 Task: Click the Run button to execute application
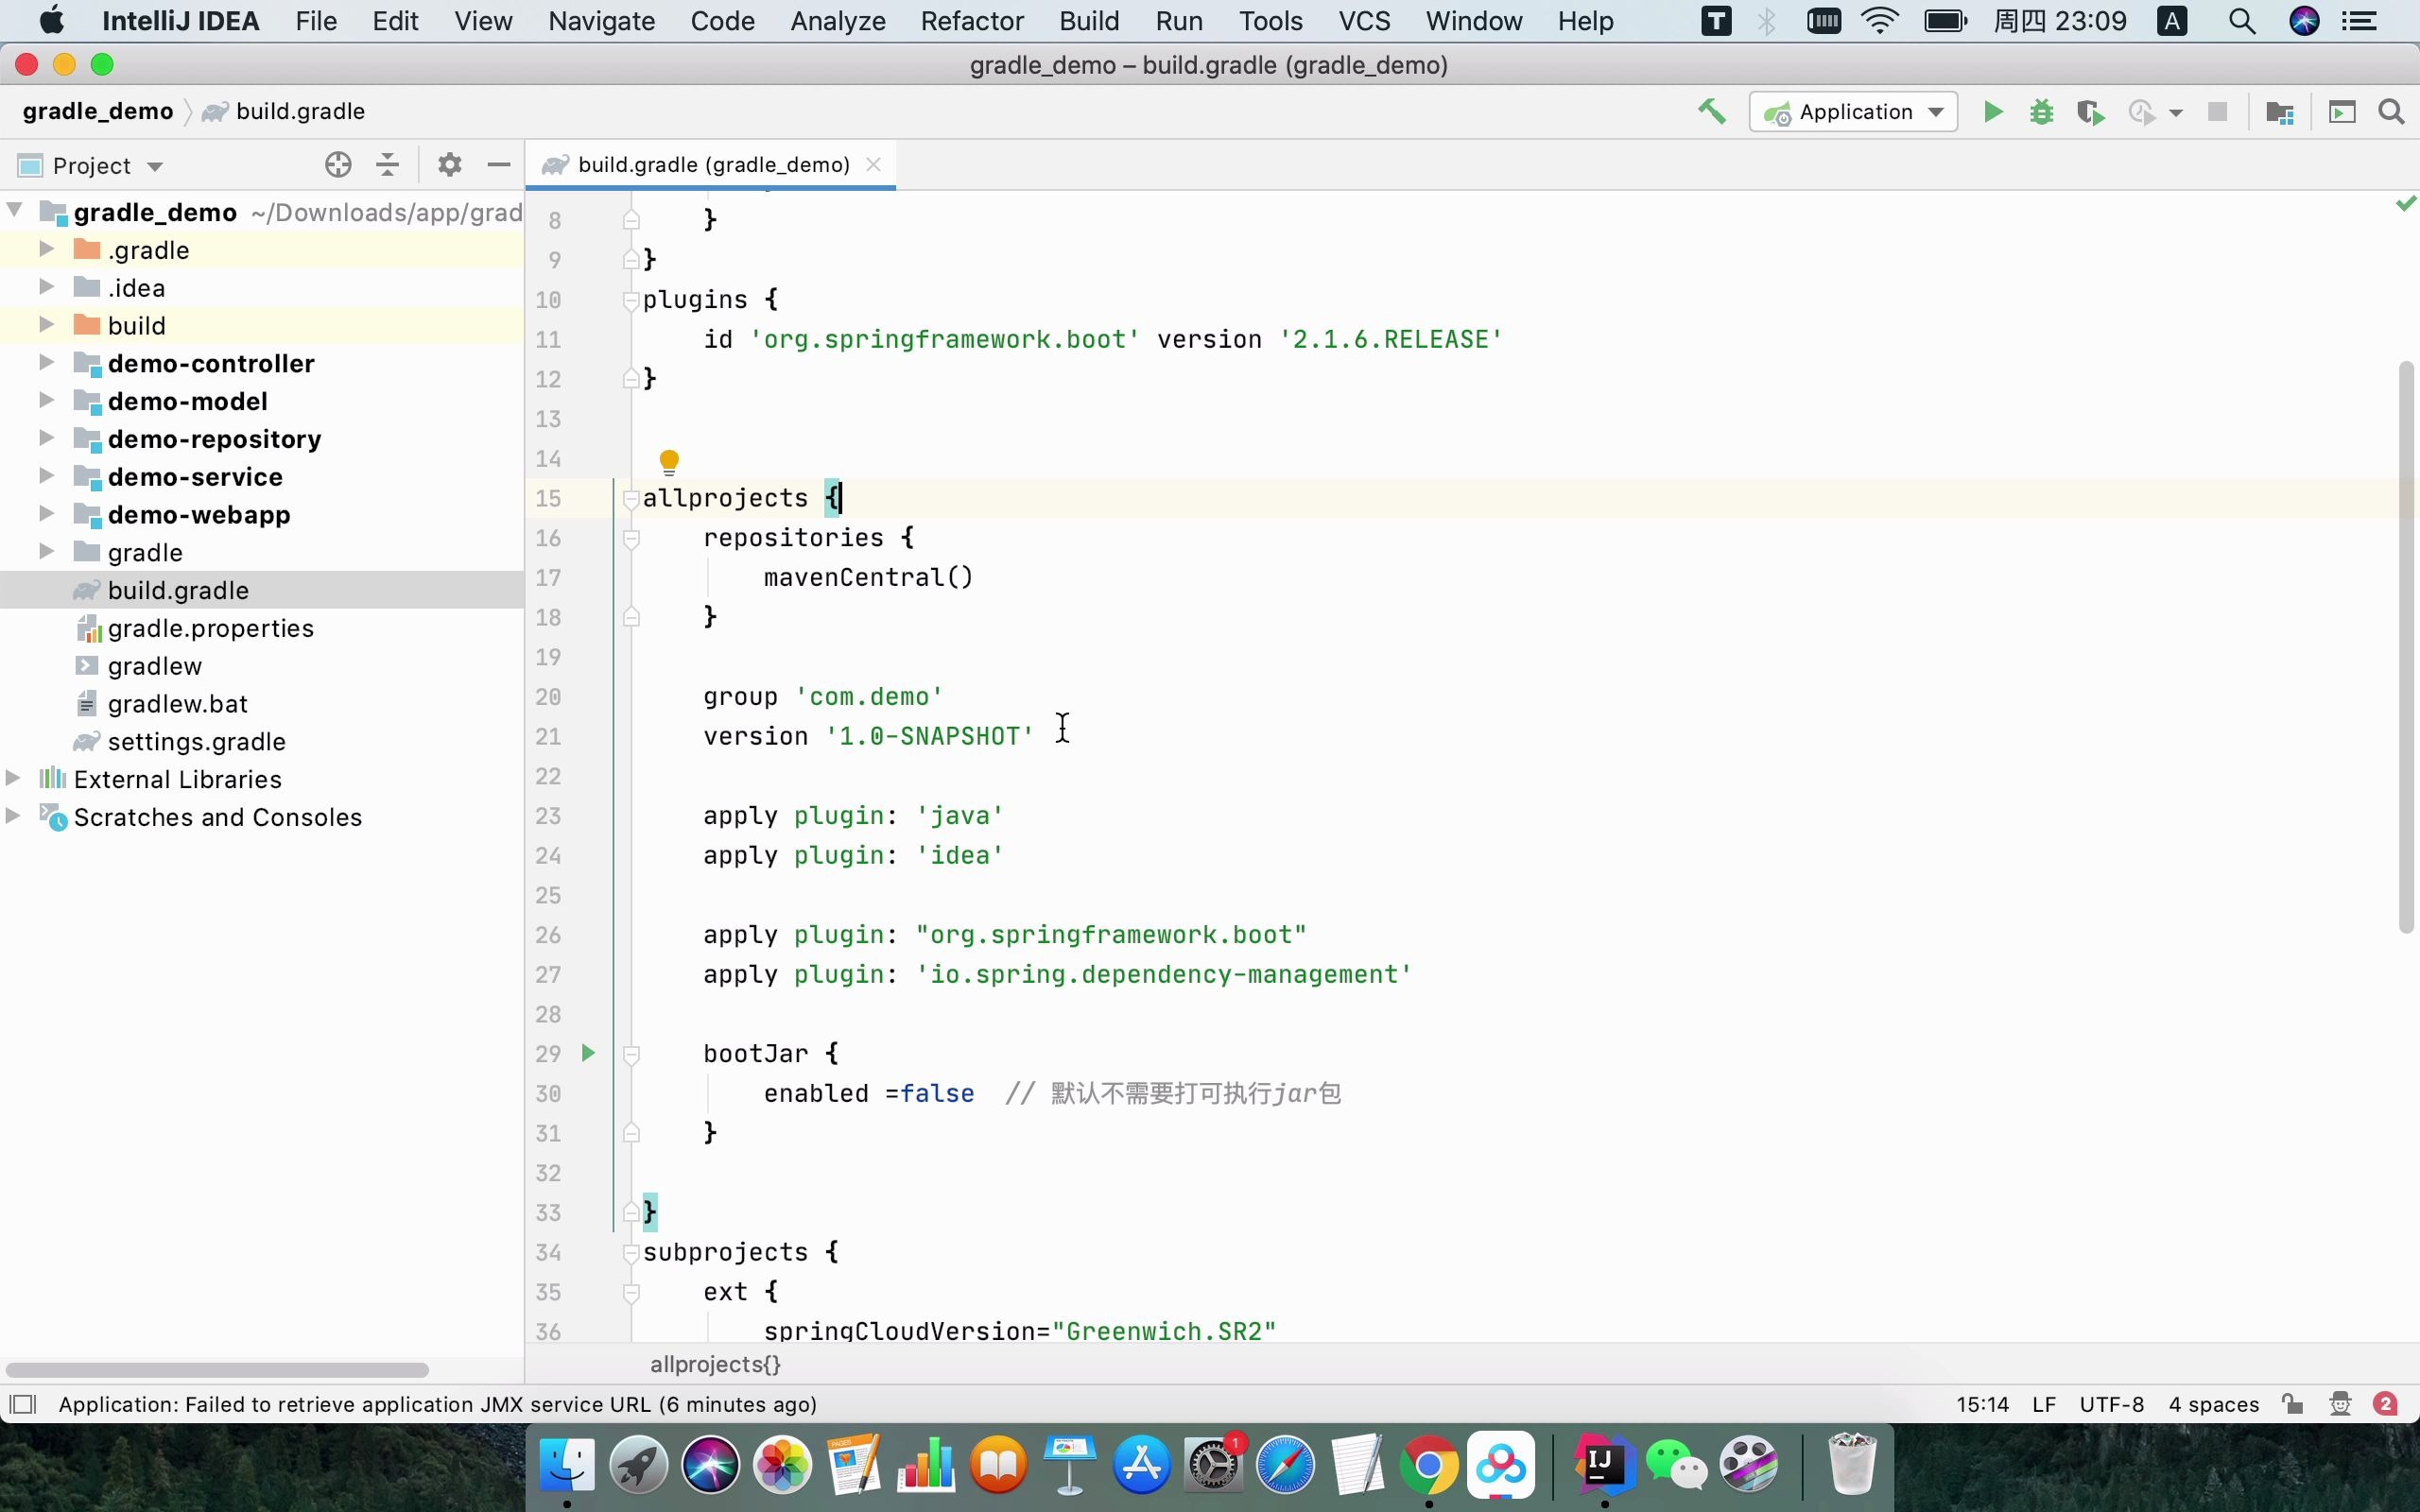1992,112
